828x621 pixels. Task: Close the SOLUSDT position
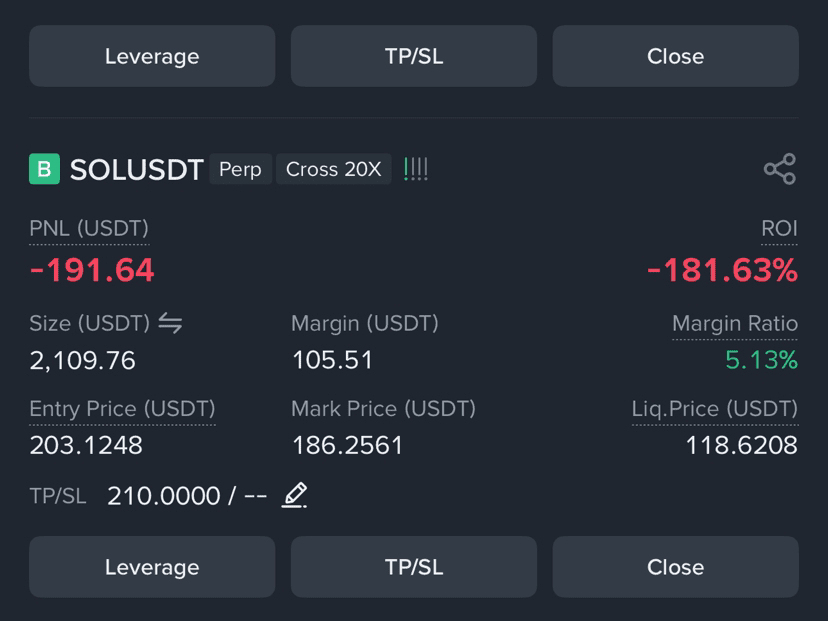click(675, 567)
